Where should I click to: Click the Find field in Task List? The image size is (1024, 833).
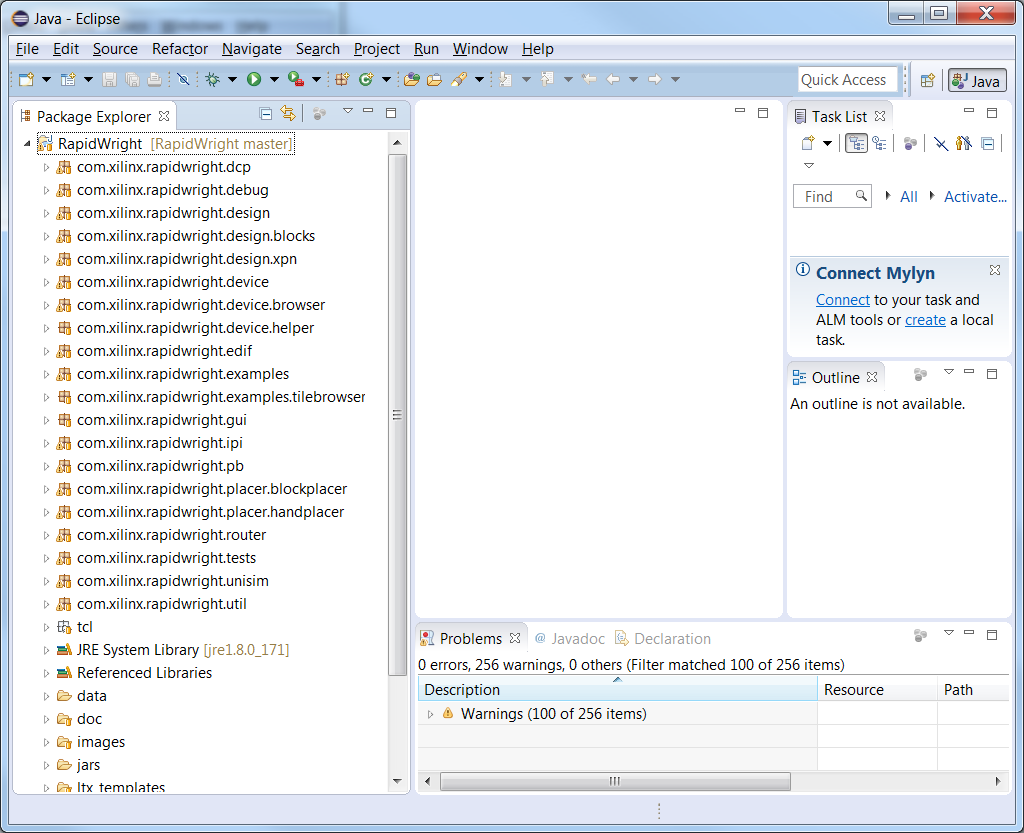(832, 196)
